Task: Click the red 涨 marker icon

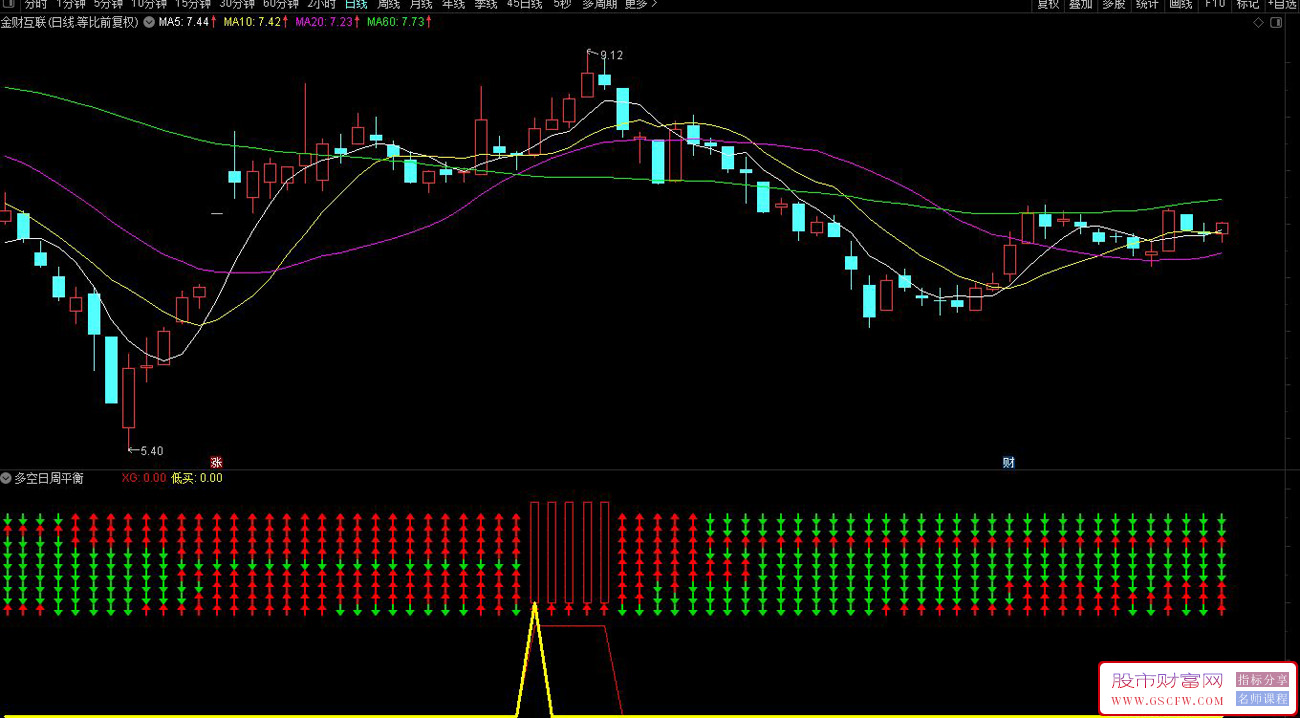Action: tap(215, 462)
